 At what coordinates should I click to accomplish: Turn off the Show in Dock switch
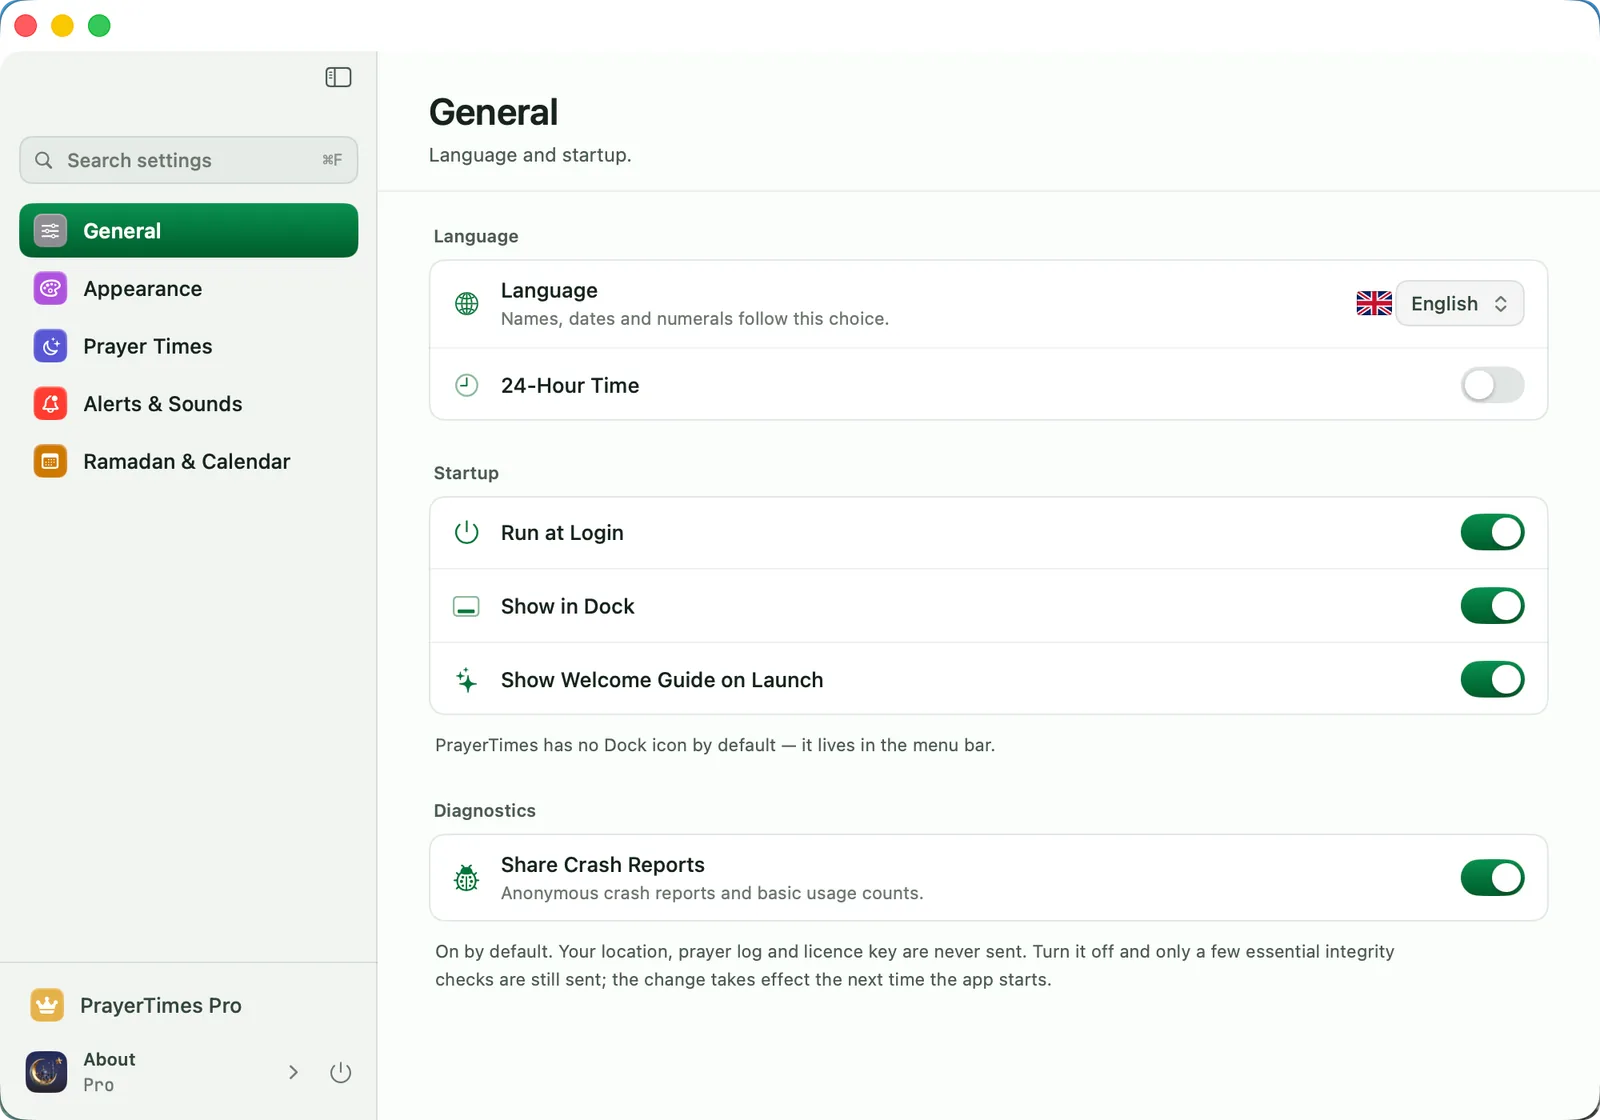pos(1492,606)
